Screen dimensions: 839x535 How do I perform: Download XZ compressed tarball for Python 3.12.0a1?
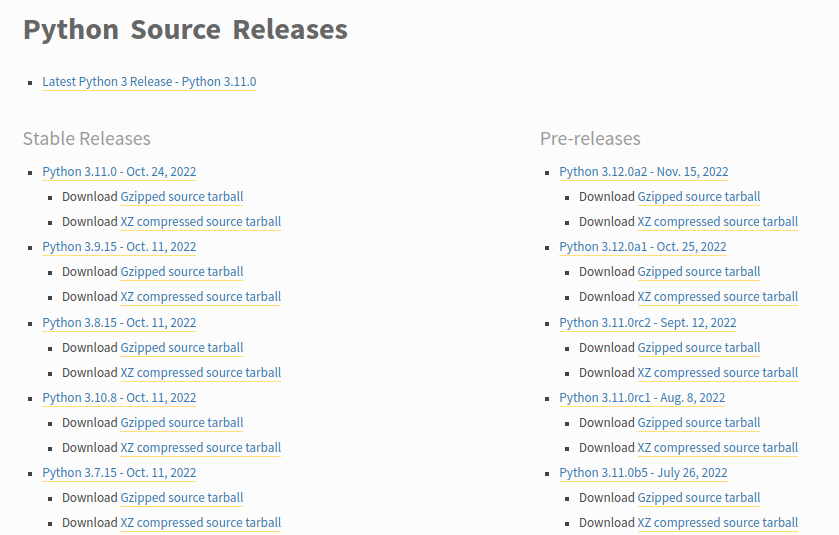pyautogui.click(x=718, y=297)
